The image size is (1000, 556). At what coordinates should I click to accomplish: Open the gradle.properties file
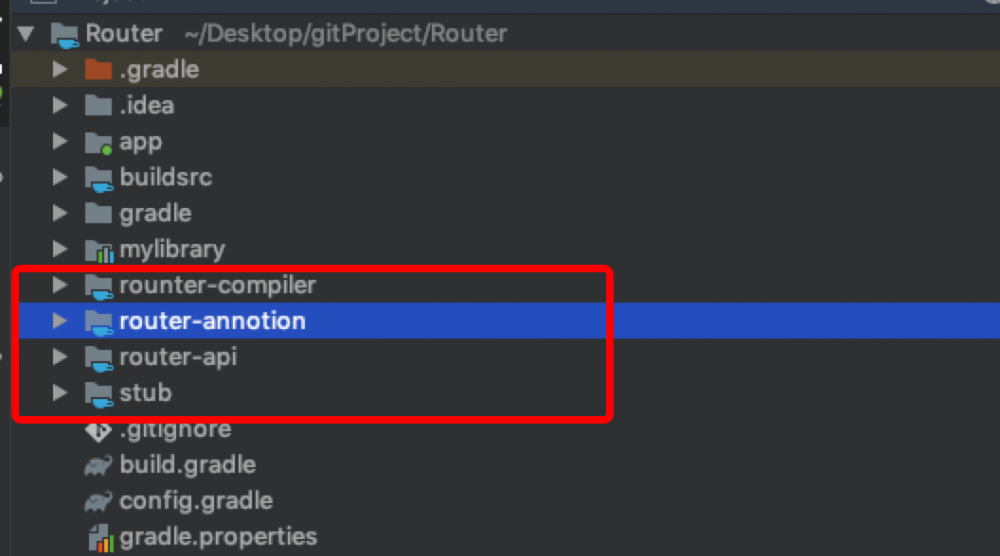coord(218,537)
